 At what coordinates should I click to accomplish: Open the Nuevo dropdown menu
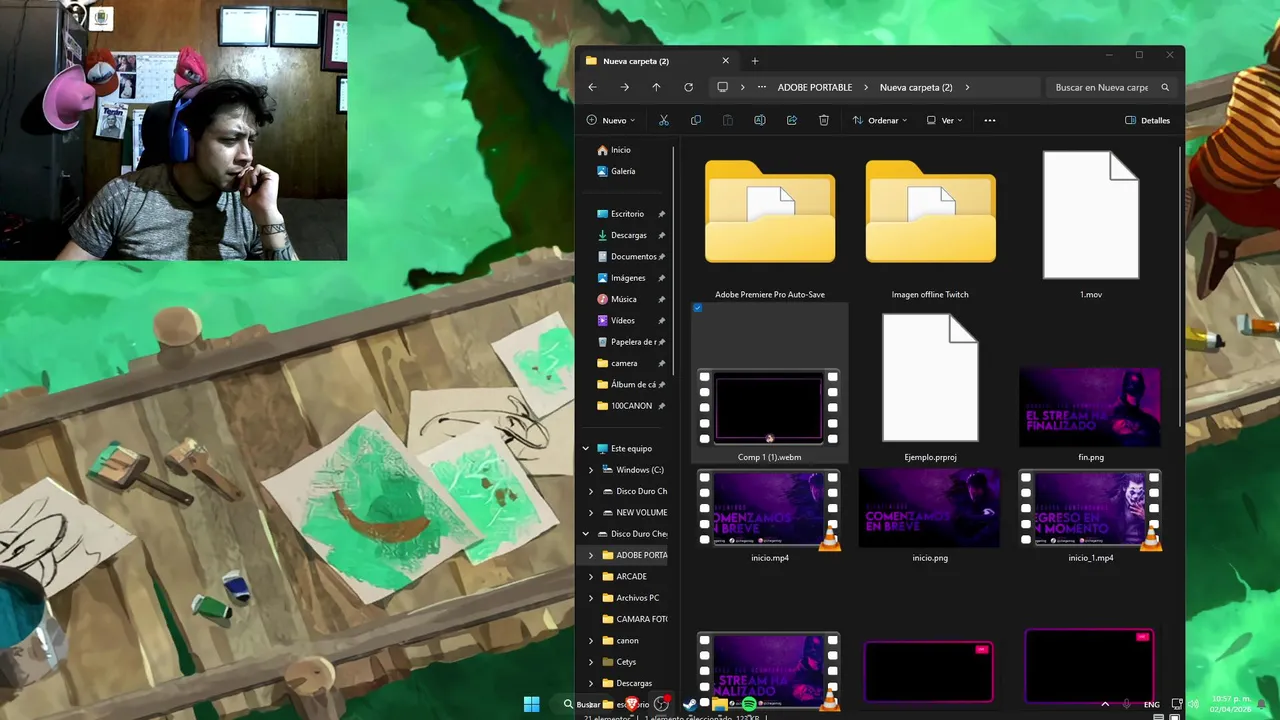click(611, 120)
